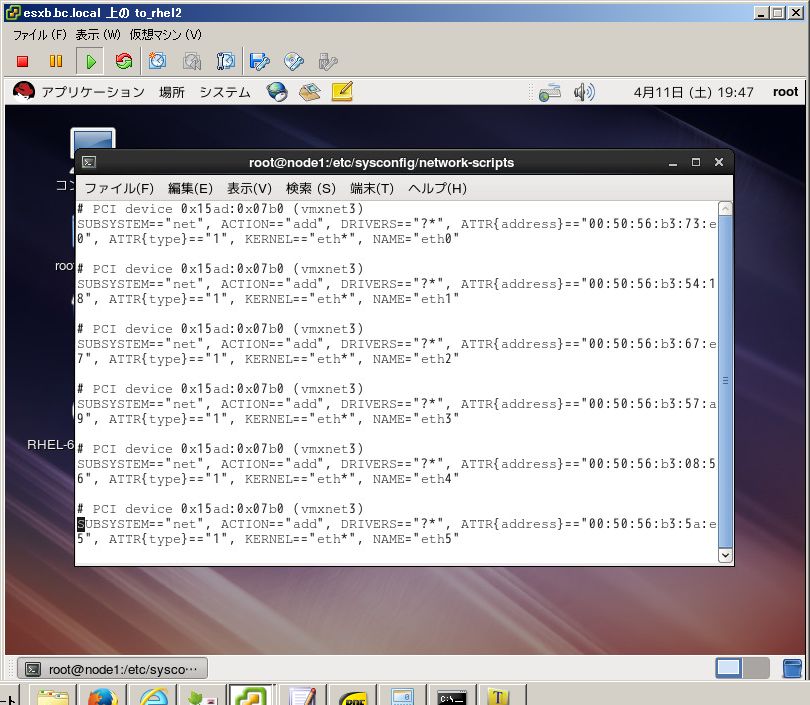Screen dimensions: 810x705
Task: Click the rule line with address 00:50:56:b3:57:a
Action: (x=397, y=404)
